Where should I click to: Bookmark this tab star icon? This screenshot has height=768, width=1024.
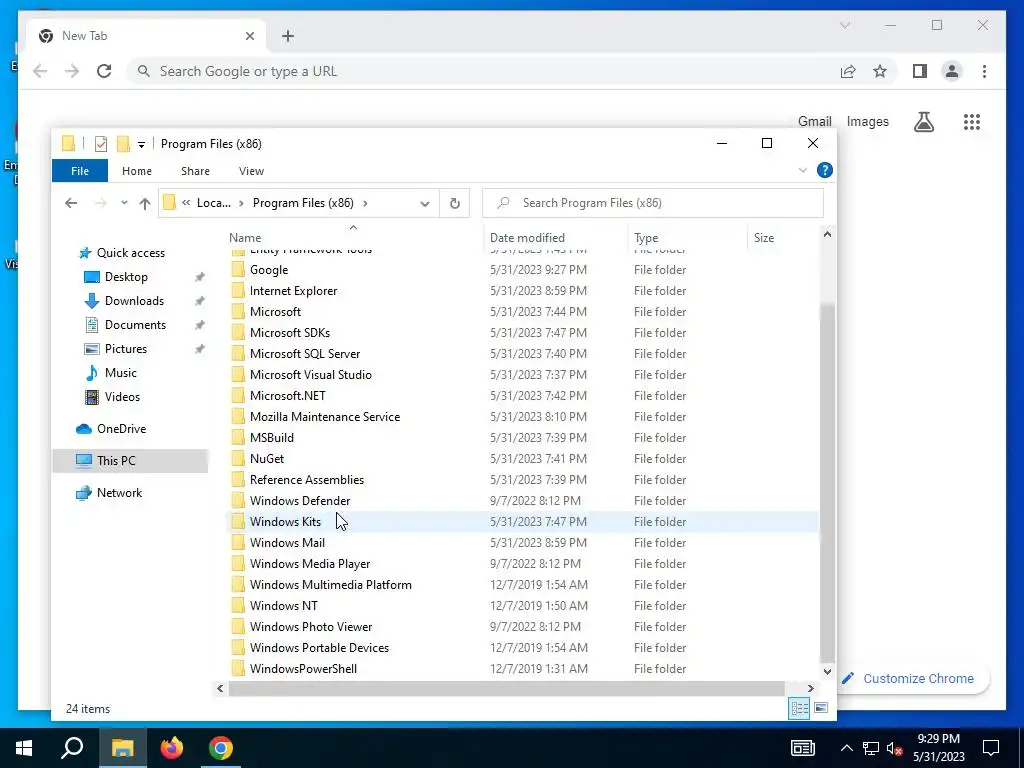880,71
